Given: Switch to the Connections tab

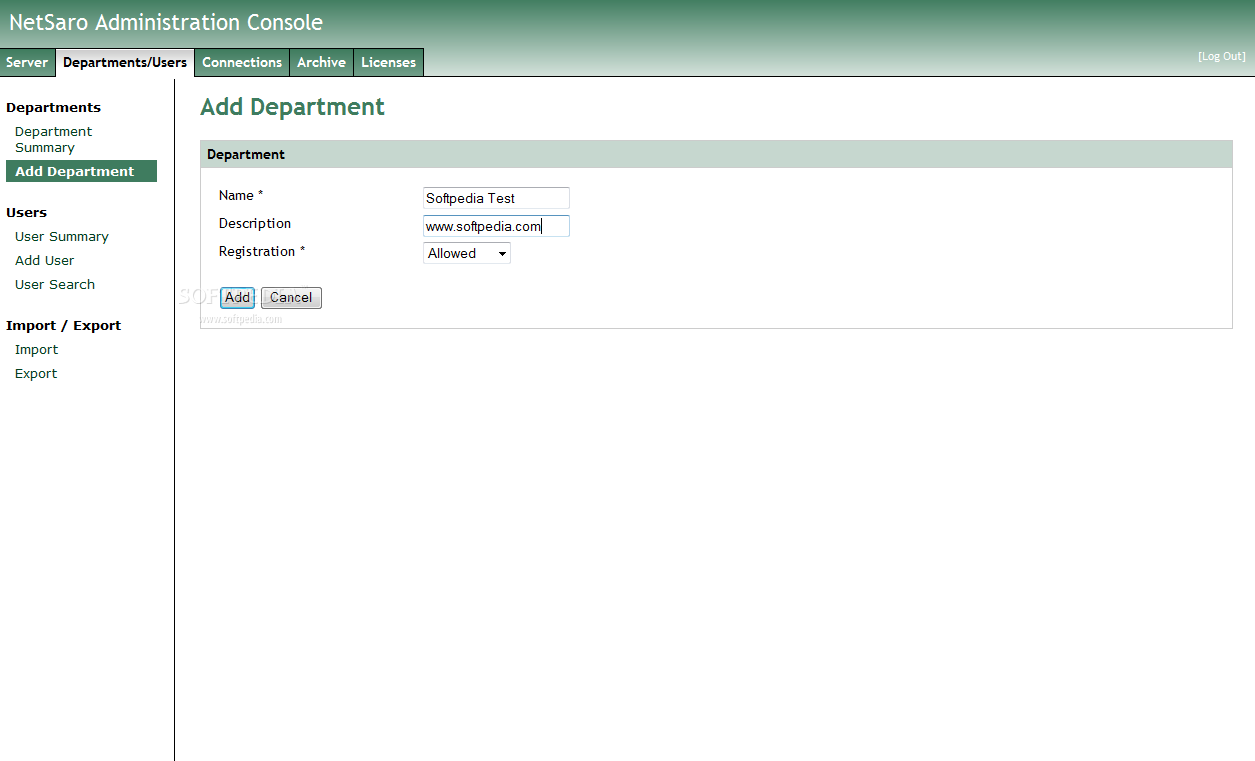Looking at the screenshot, I should point(242,62).
